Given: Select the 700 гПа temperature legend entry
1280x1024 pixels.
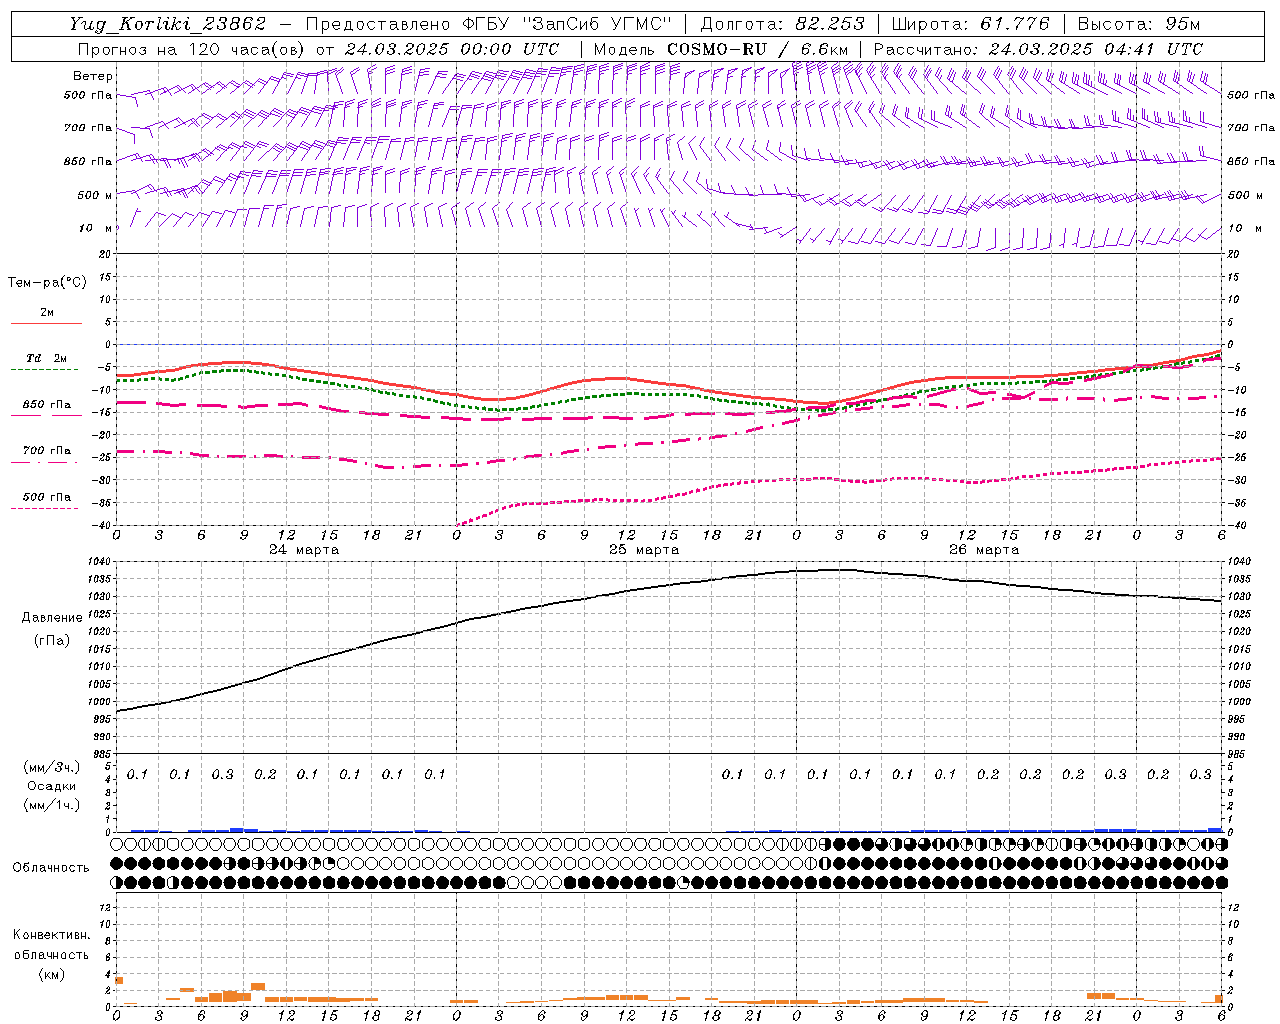Looking at the screenshot, I should pyautogui.click(x=46, y=451).
